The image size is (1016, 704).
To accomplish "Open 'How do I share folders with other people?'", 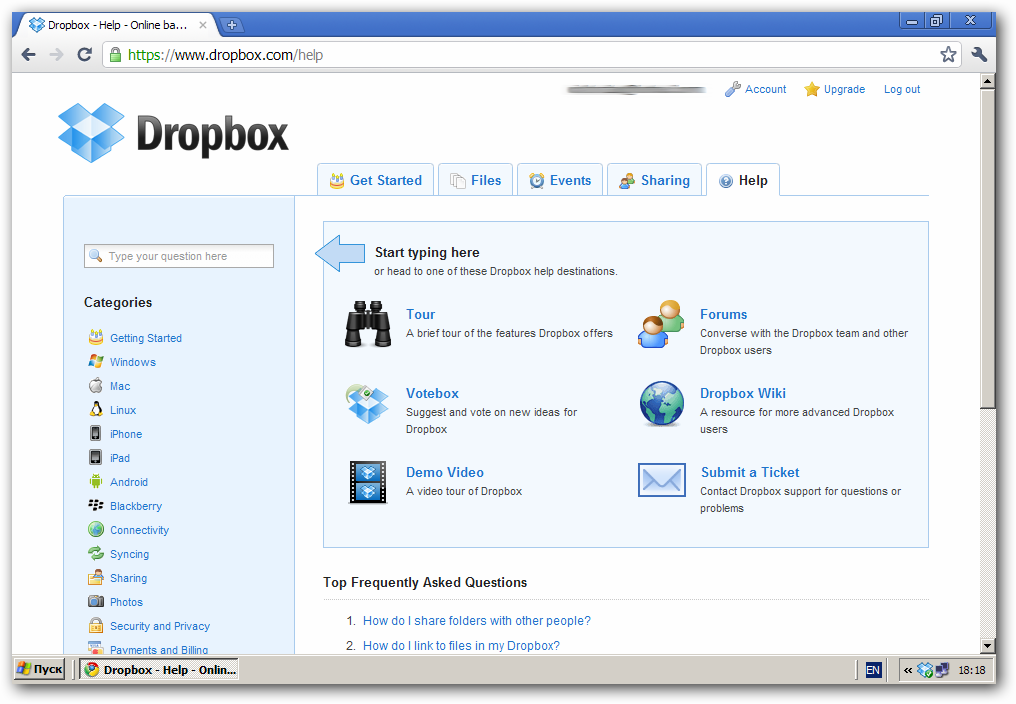I will pos(477,621).
